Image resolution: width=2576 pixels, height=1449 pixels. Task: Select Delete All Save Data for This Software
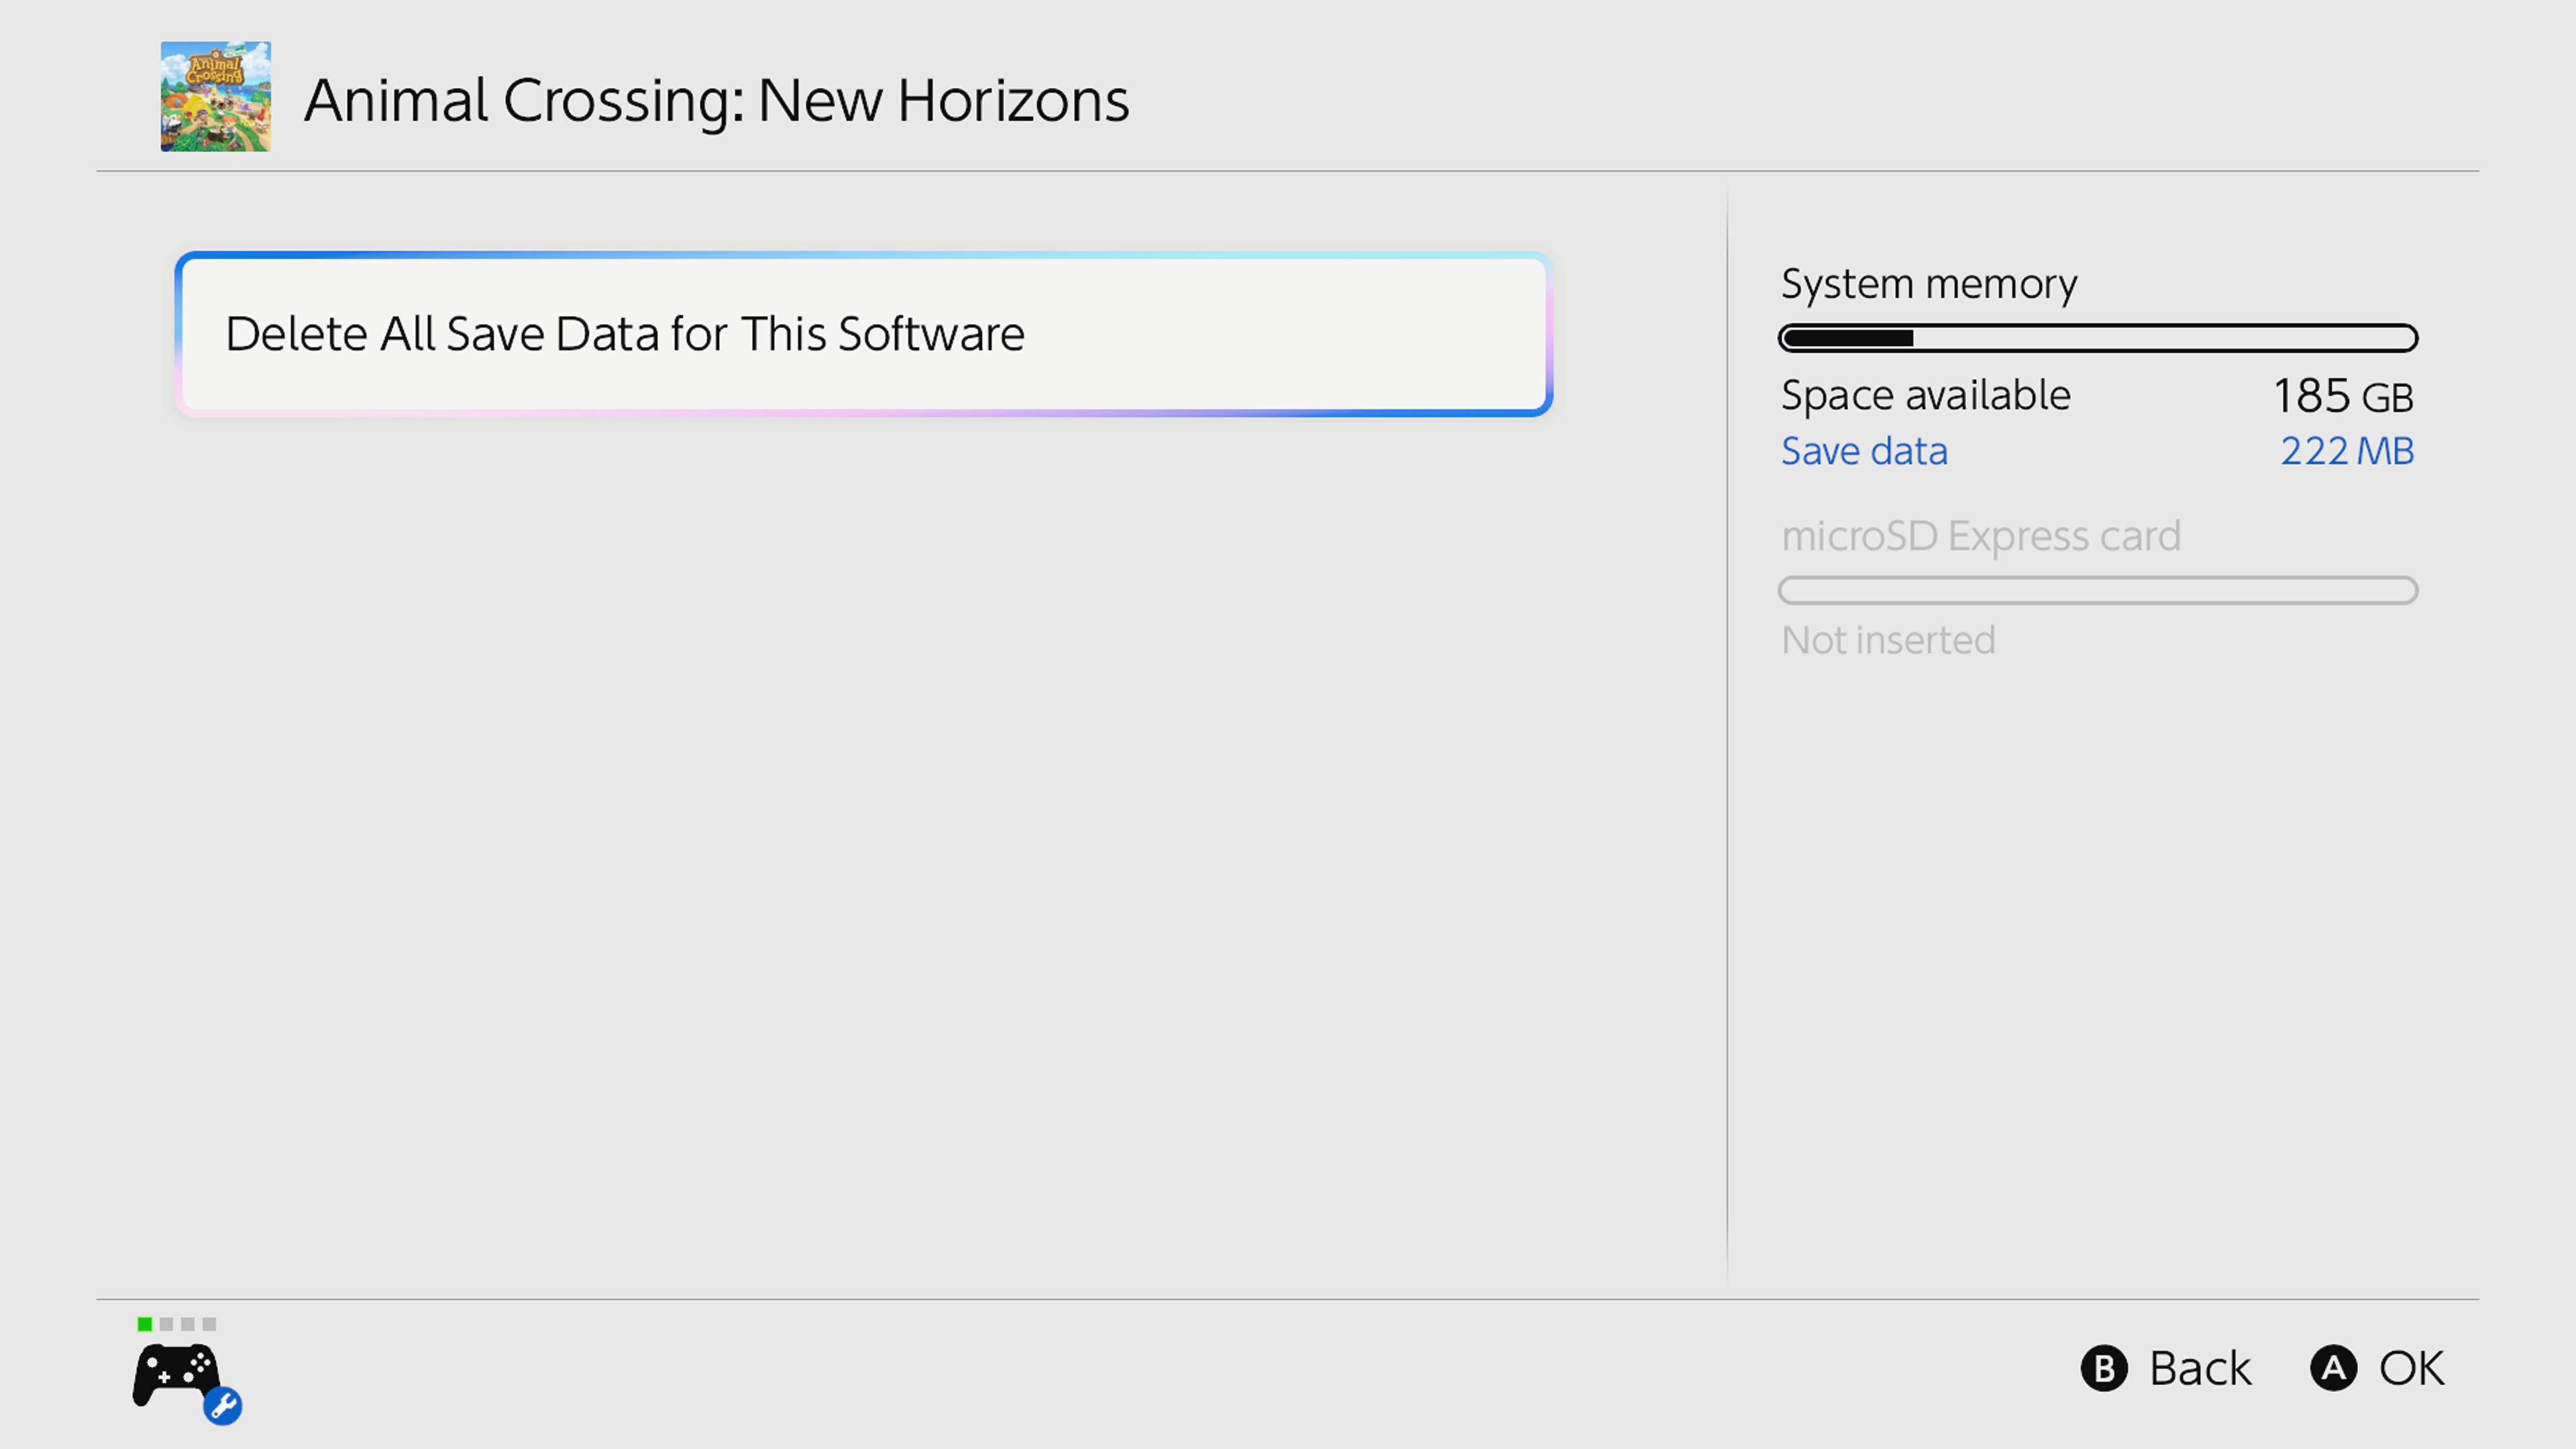[x=863, y=334]
